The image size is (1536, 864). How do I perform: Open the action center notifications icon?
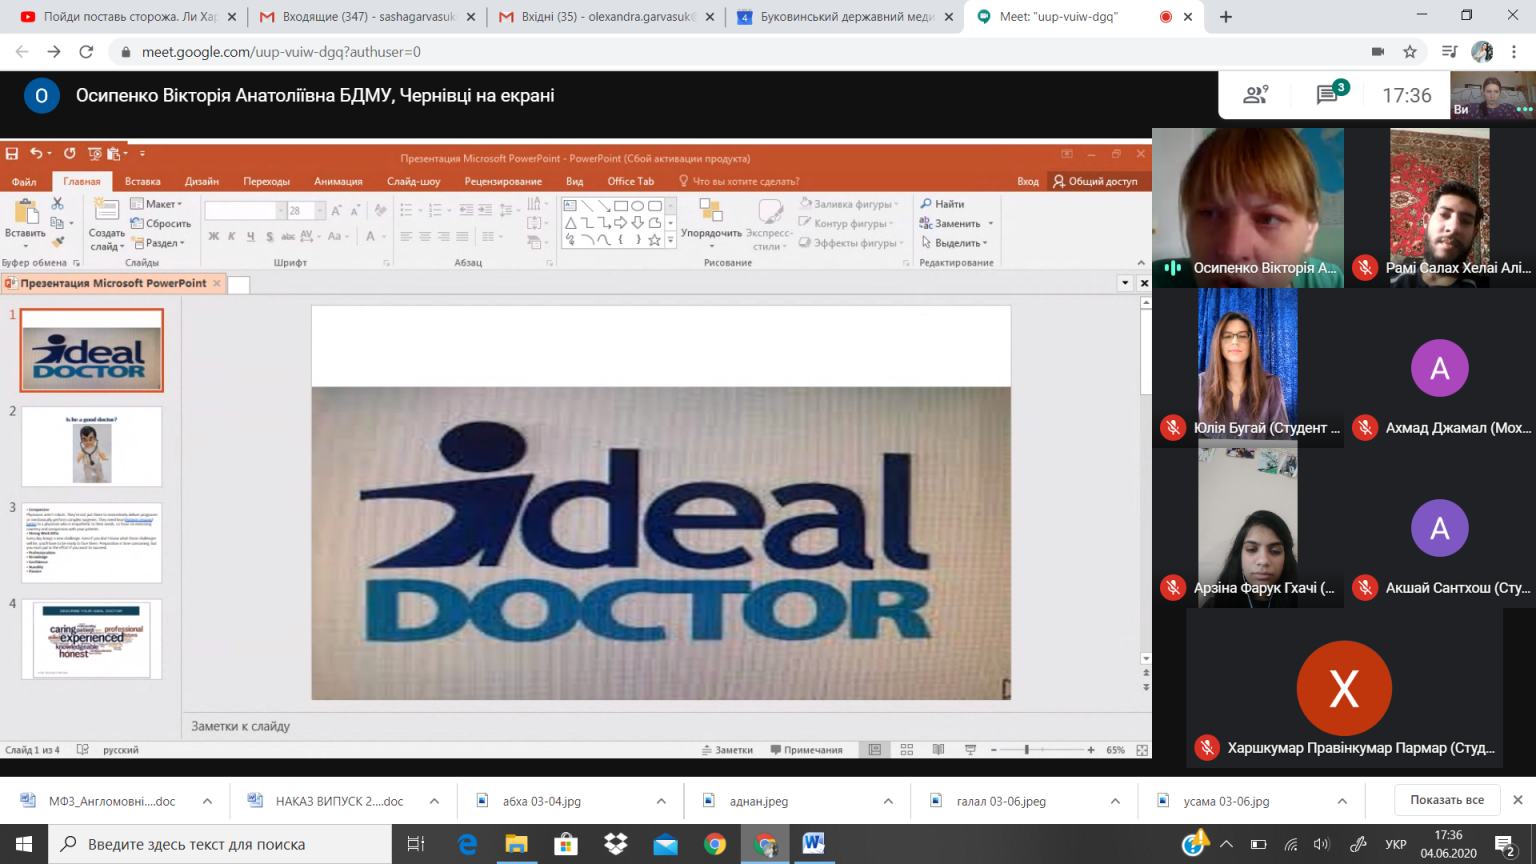[1505, 845]
